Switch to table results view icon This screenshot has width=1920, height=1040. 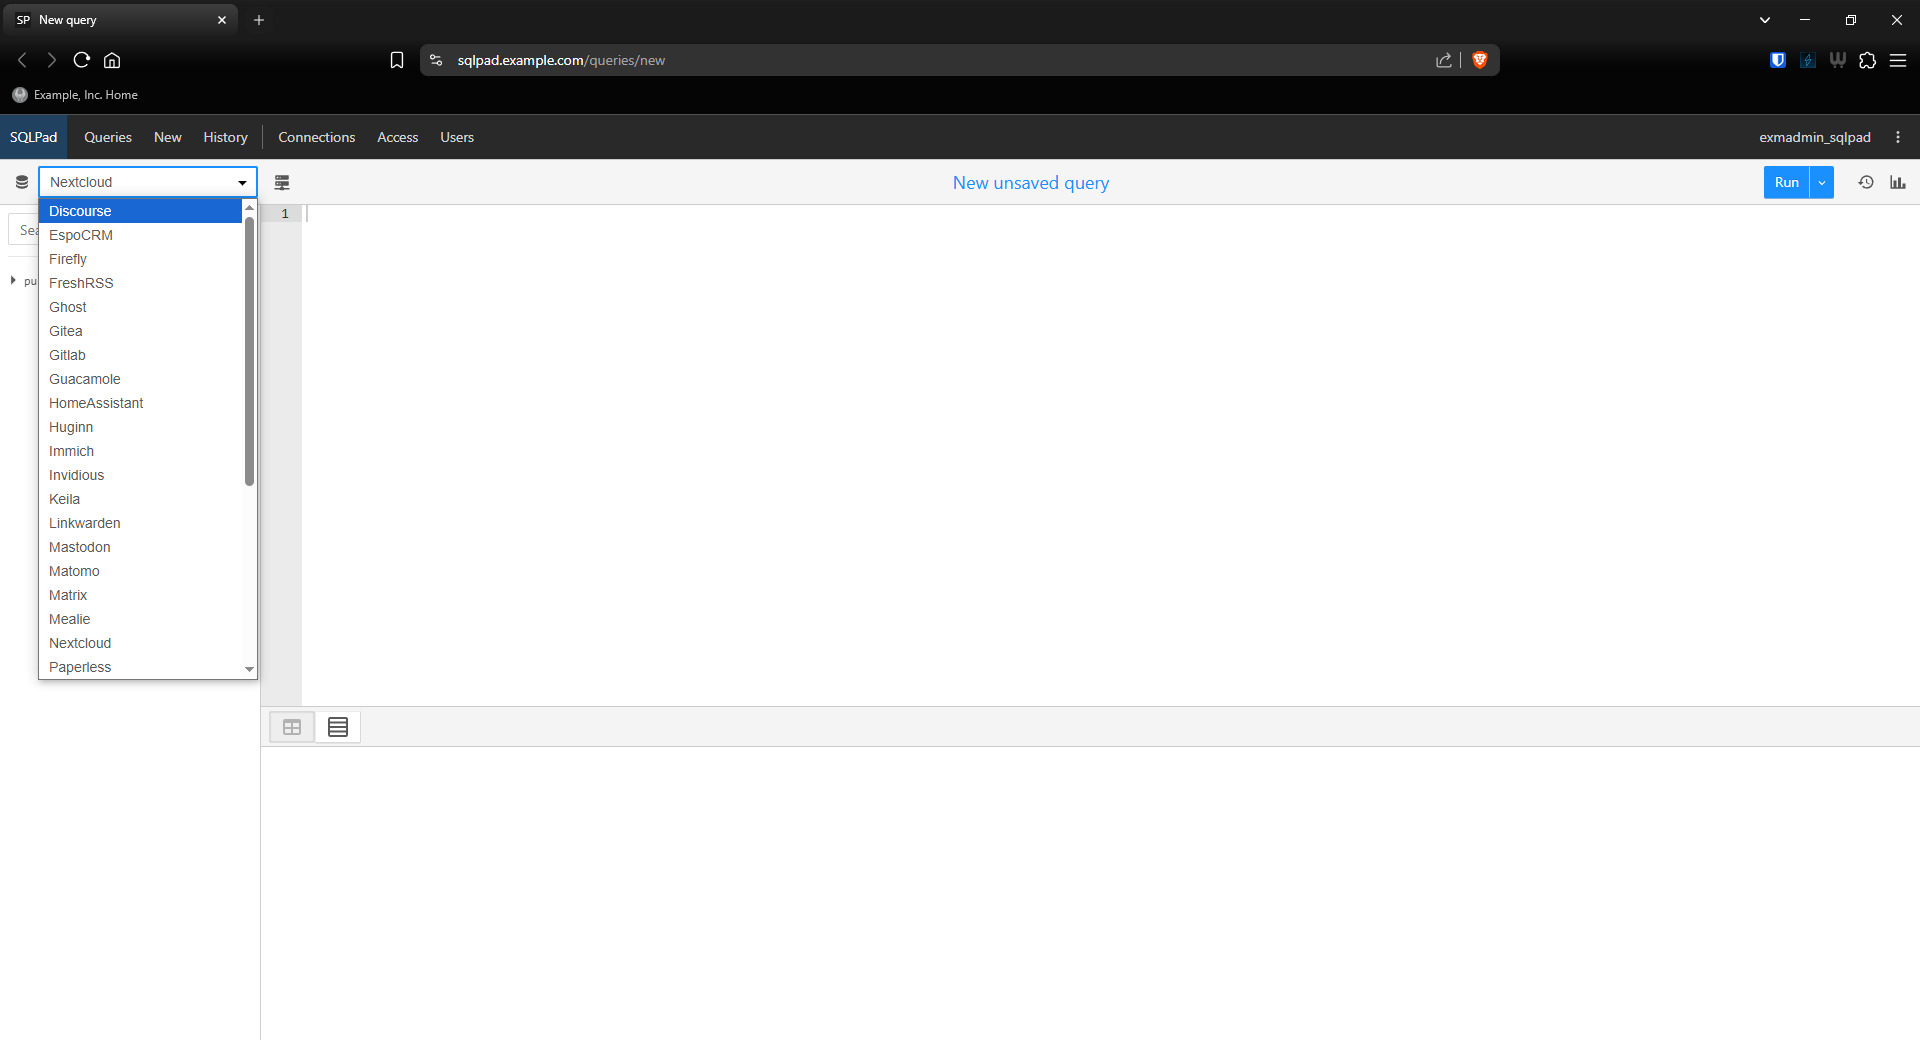pos(292,727)
